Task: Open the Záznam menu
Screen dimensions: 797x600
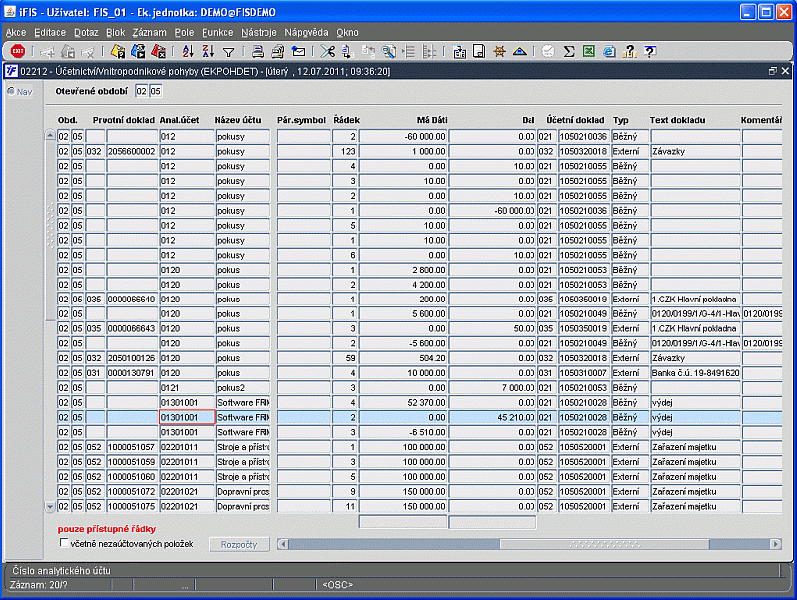Action: 149,33
